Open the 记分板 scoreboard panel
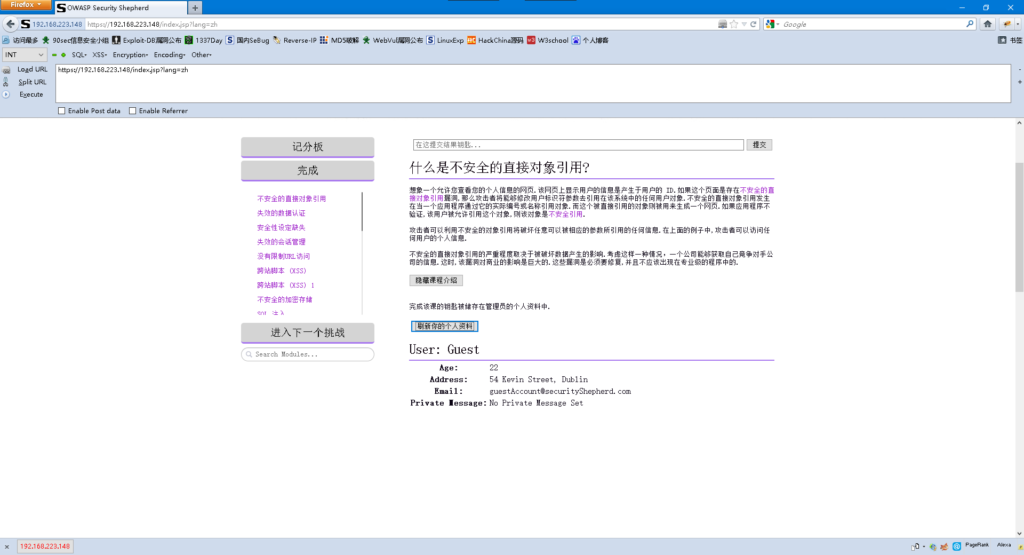Viewport: 1024px width, 555px height. (308, 147)
